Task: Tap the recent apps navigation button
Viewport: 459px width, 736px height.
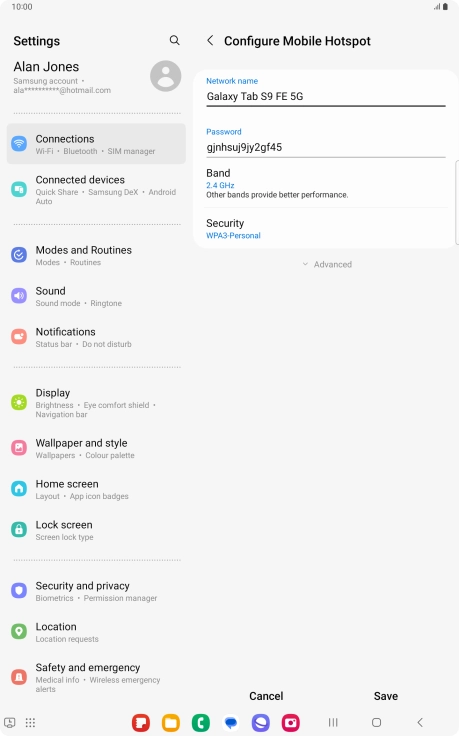Action: (x=333, y=722)
